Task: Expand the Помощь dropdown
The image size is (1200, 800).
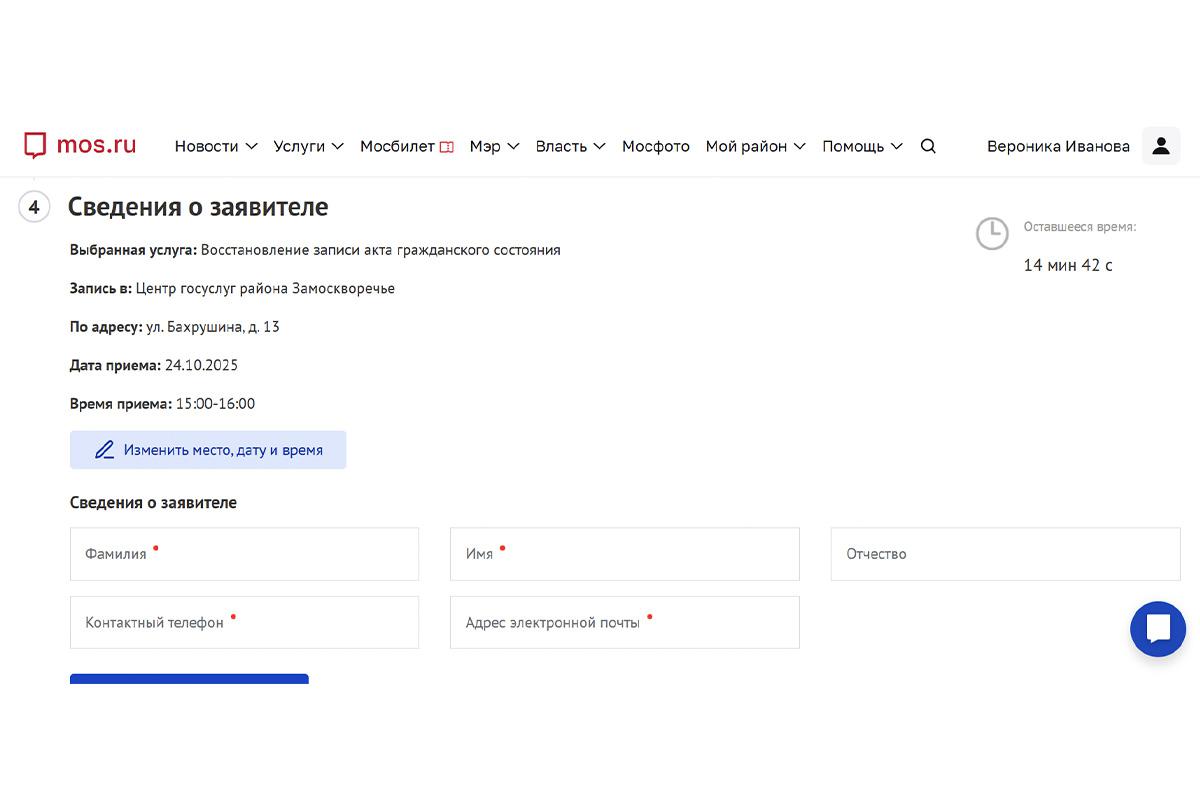Action: [x=853, y=146]
